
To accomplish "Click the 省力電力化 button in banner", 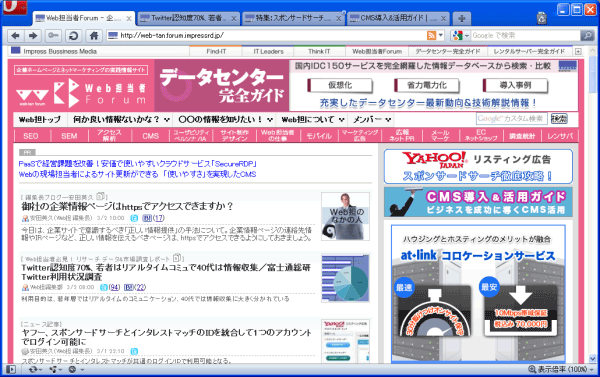I will [x=427, y=85].
